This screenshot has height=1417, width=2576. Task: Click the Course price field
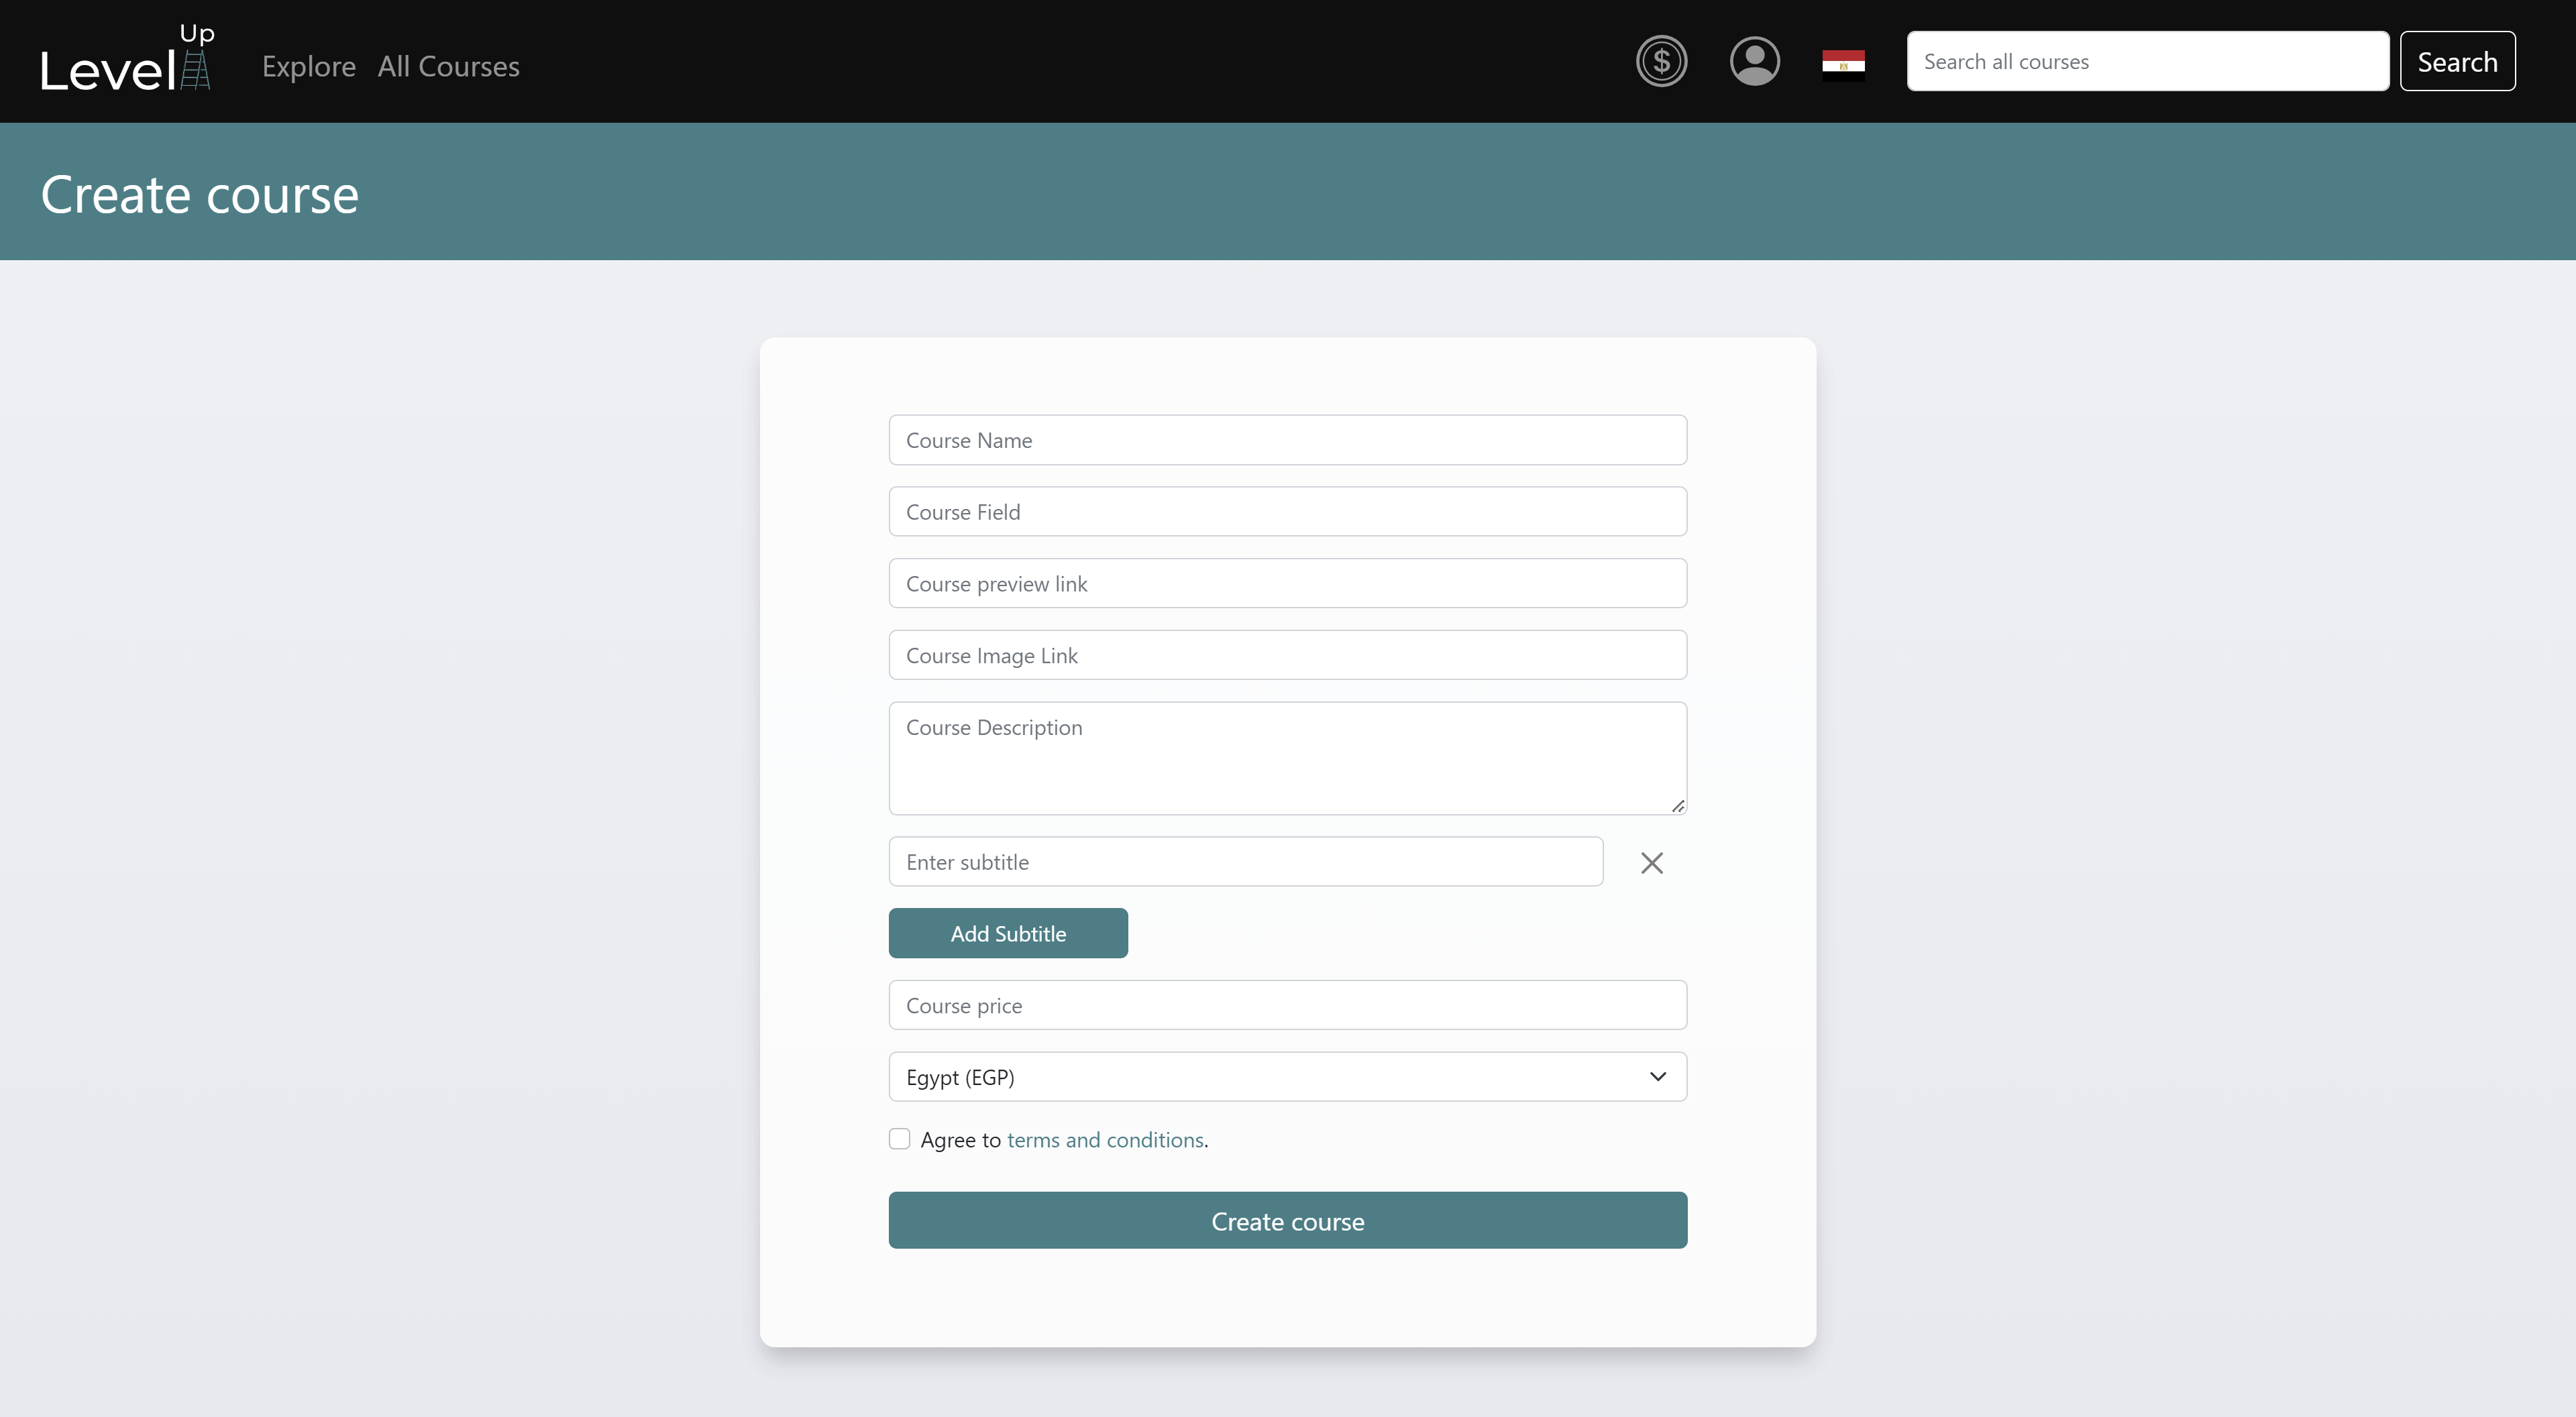coord(1286,1005)
